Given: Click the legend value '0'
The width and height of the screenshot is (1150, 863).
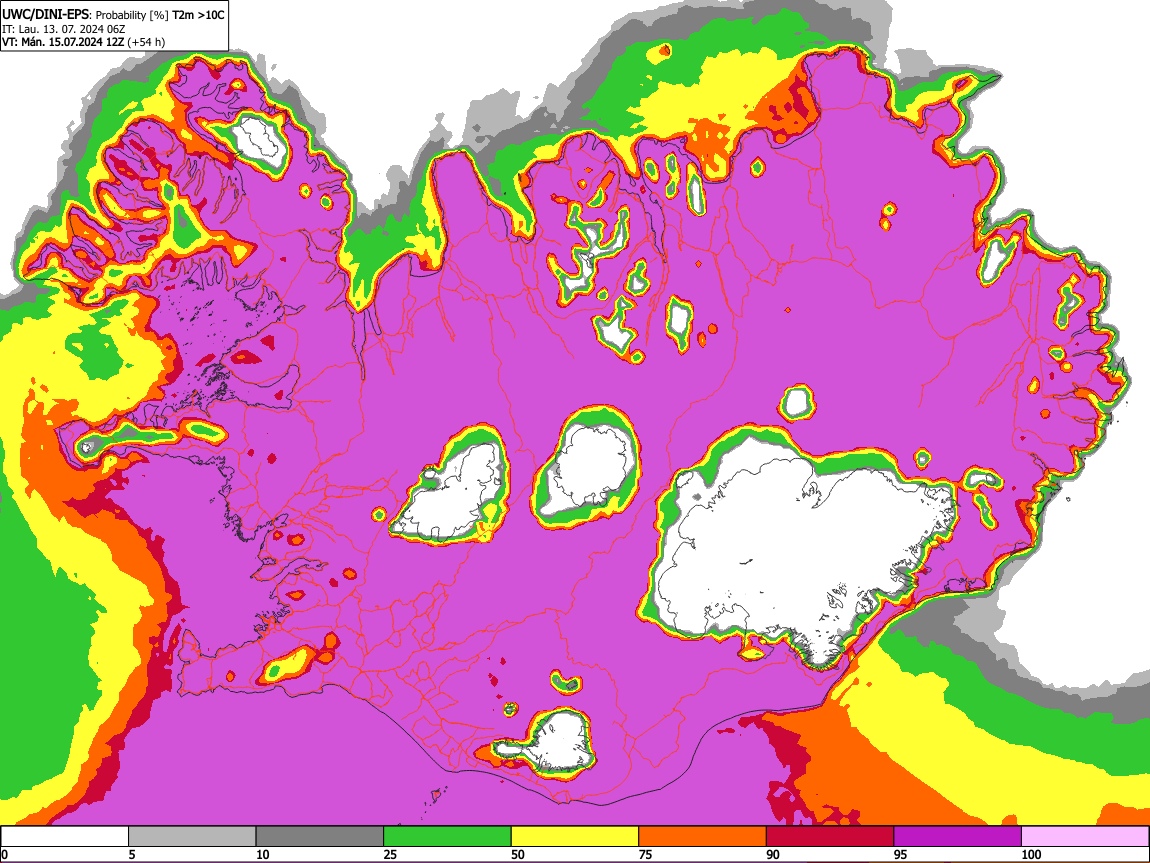Looking at the screenshot, I should (4, 854).
